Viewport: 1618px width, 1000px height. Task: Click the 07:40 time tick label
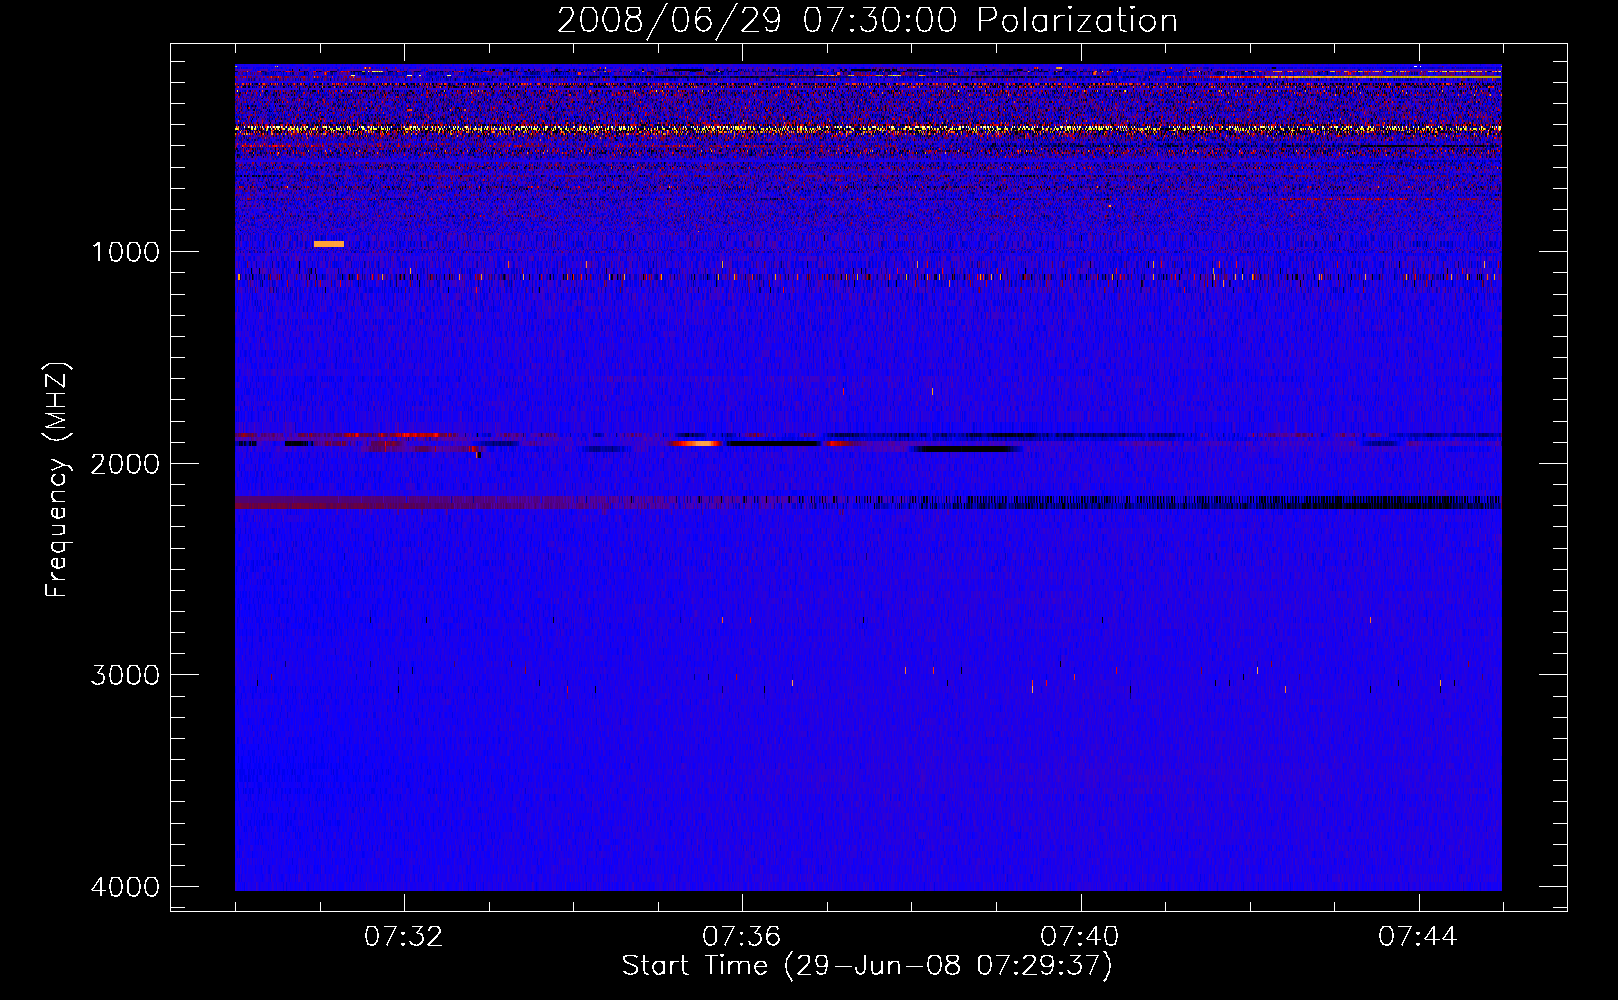1080,937
